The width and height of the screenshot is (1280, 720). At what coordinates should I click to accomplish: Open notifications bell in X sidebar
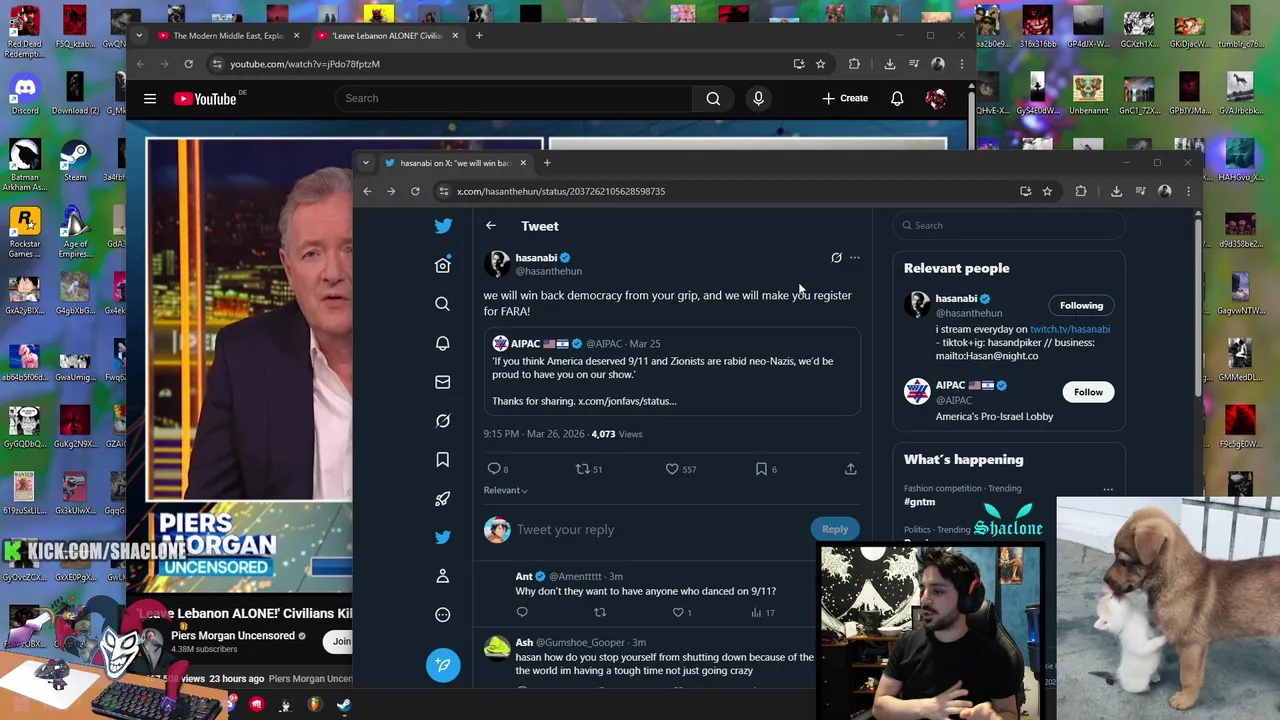(x=443, y=343)
